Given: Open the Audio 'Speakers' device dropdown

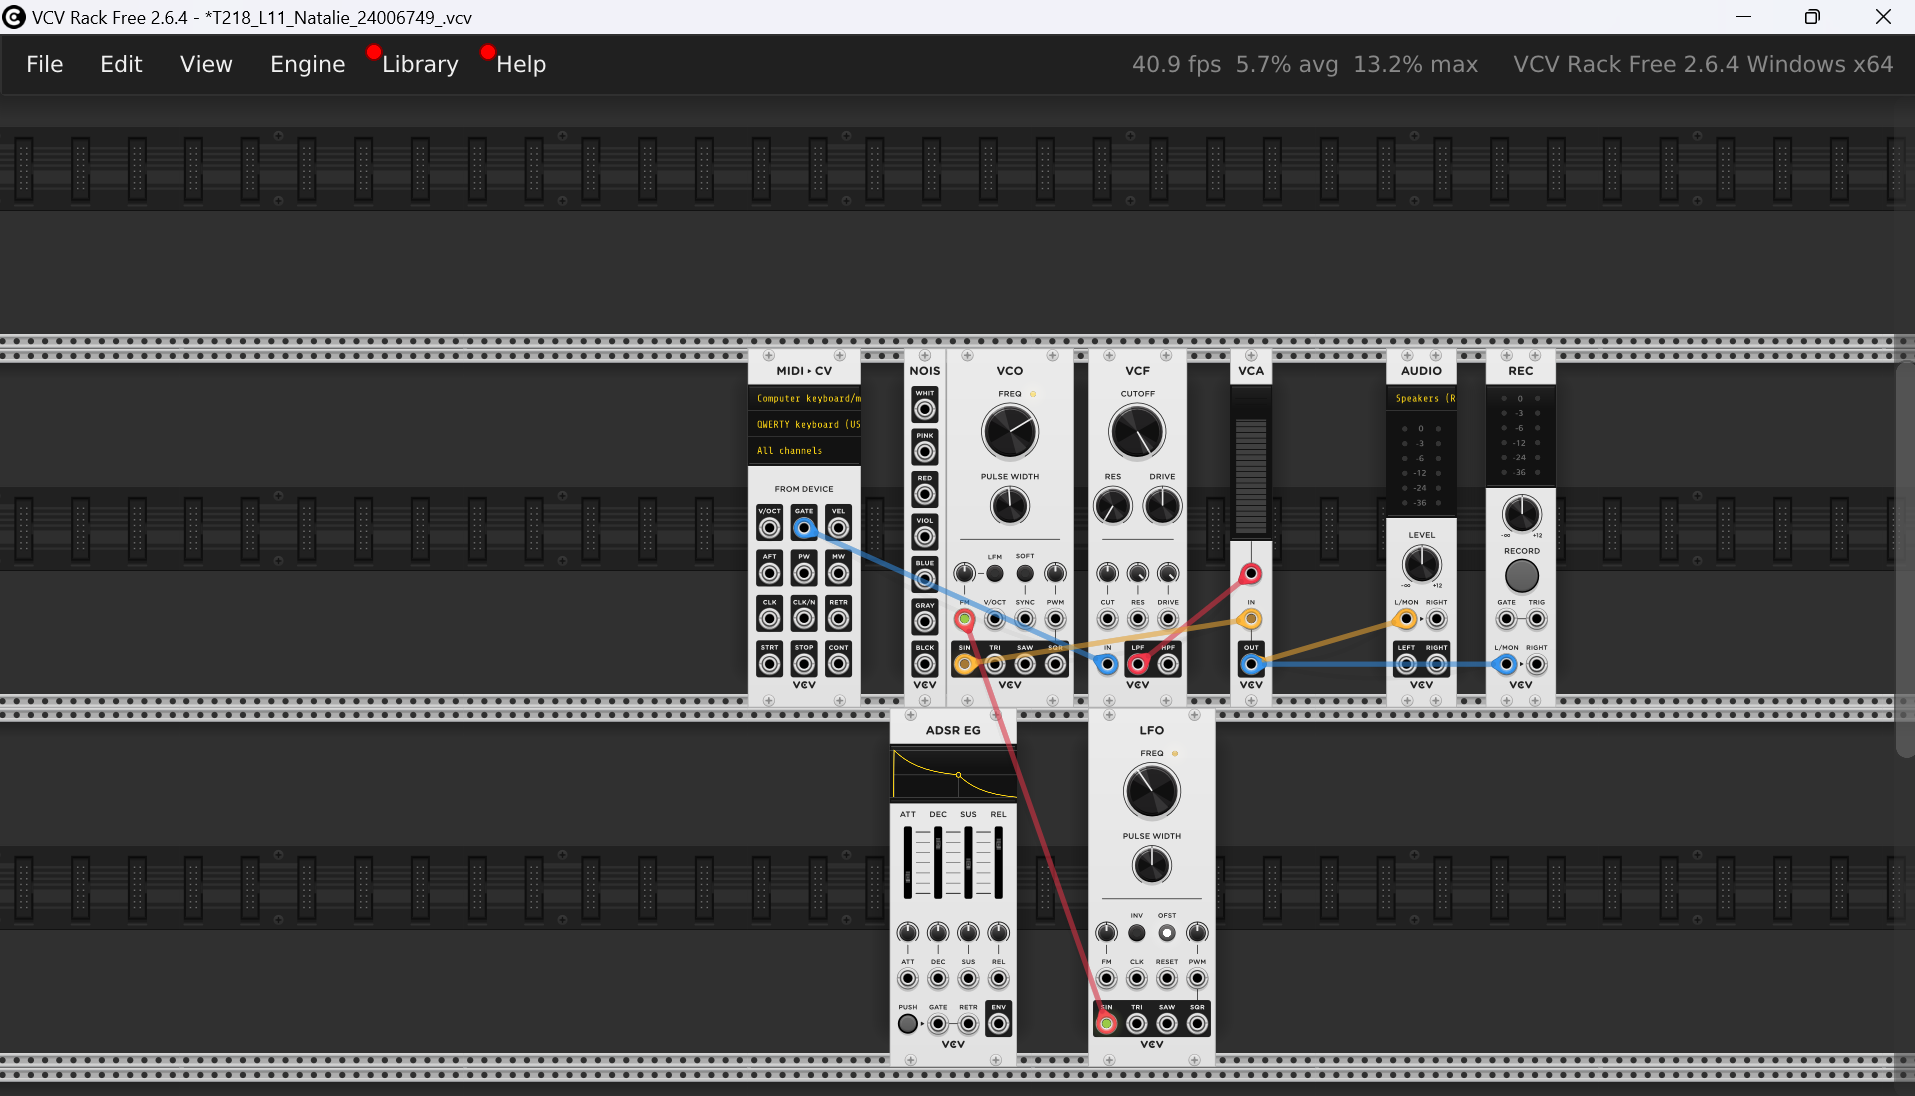Looking at the screenshot, I should (x=1421, y=398).
